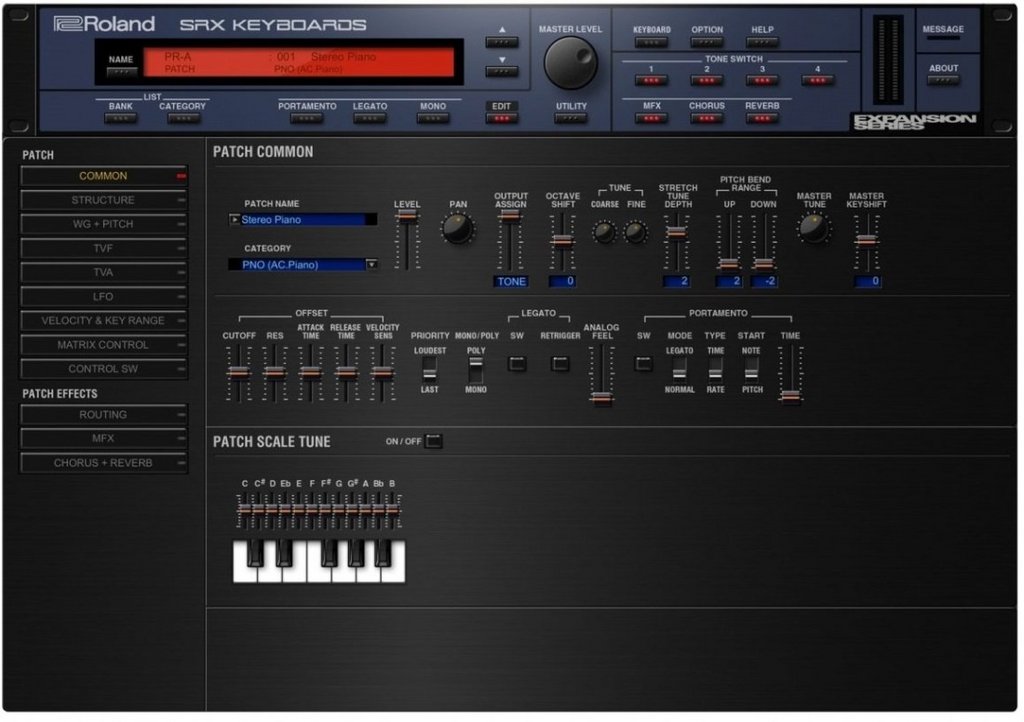Screen dimensions: 1024x722
Task: Enable LEGATO in top panel
Action: click(370, 118)
